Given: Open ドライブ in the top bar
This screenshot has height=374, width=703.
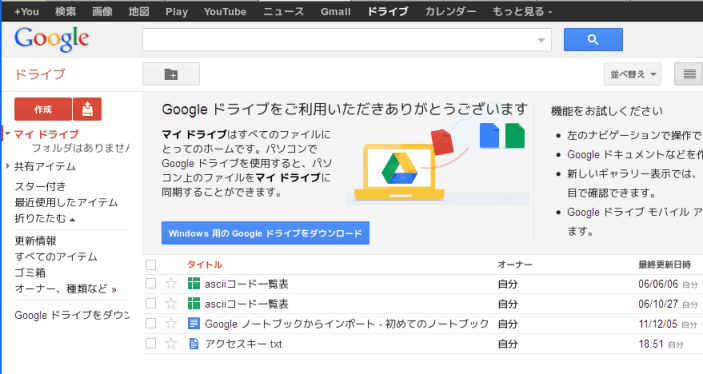Looking at the screenshot, I should (x=388, y=12).
